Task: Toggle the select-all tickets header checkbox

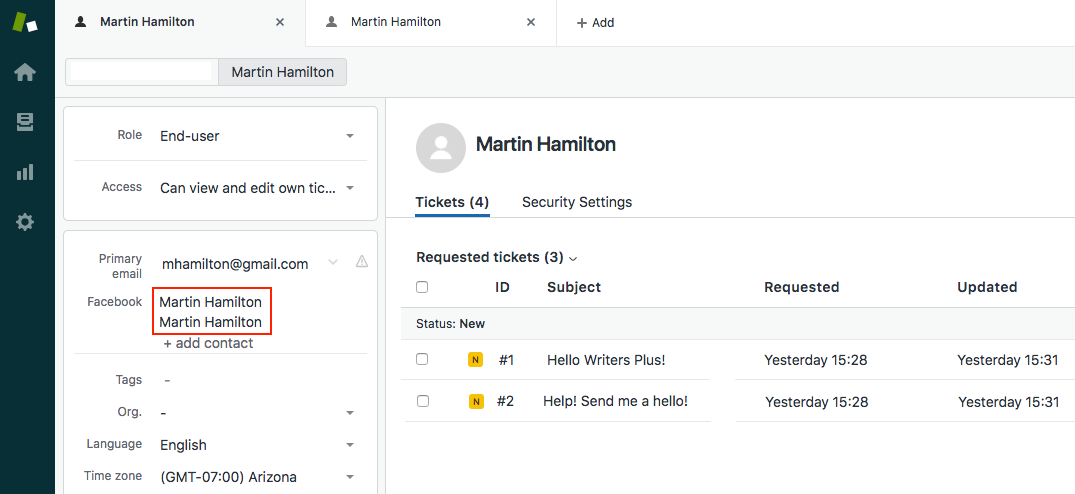Action: [x=422, y=287]
